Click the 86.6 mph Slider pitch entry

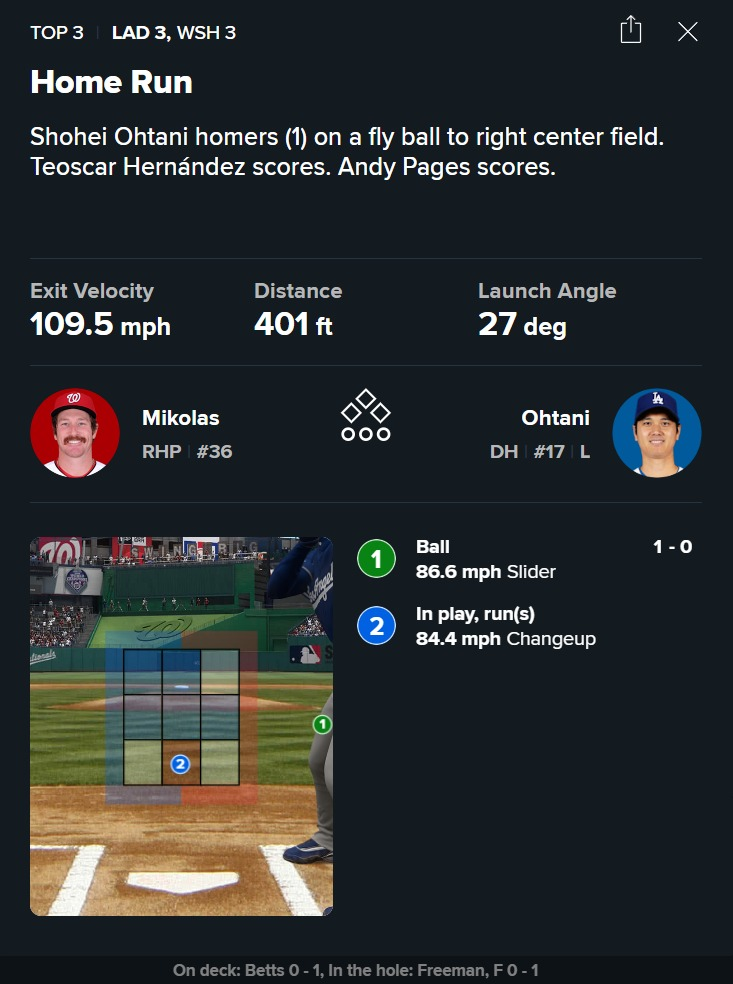(485, 572)
